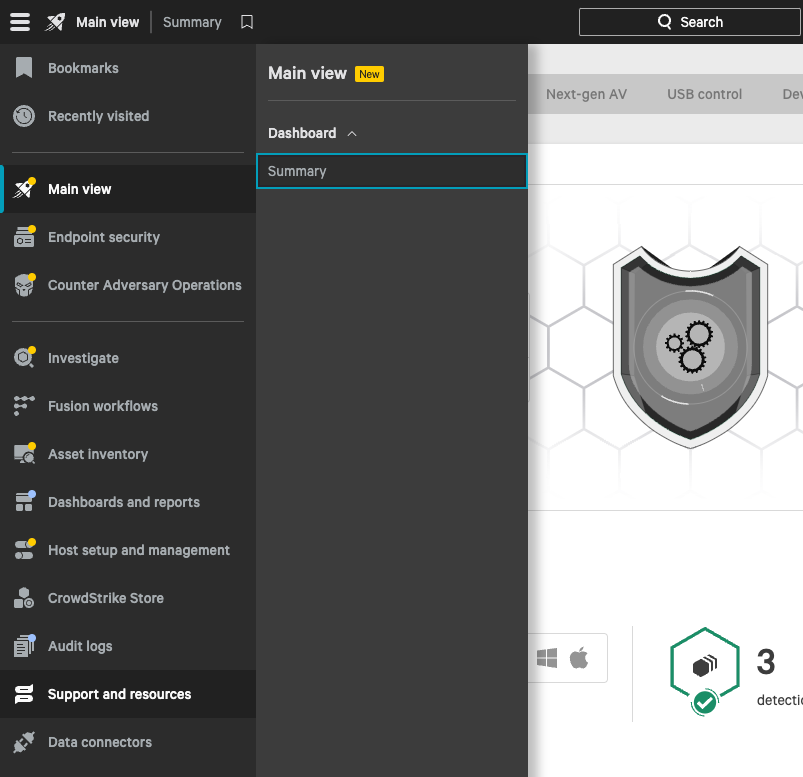Switch to the USB control tab
803x777 pixels.
[x=704, y=94]
